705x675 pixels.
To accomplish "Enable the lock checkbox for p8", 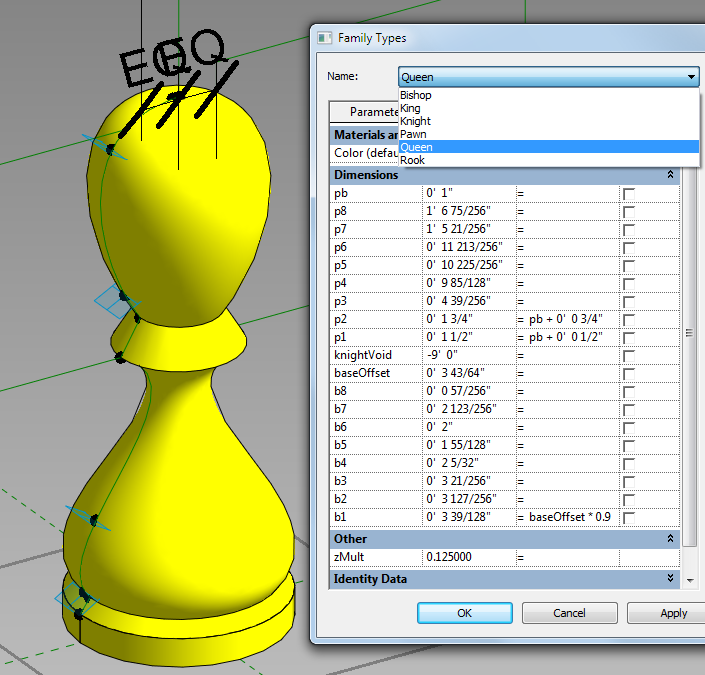I will pyautogui.click(x=629, y=212).
